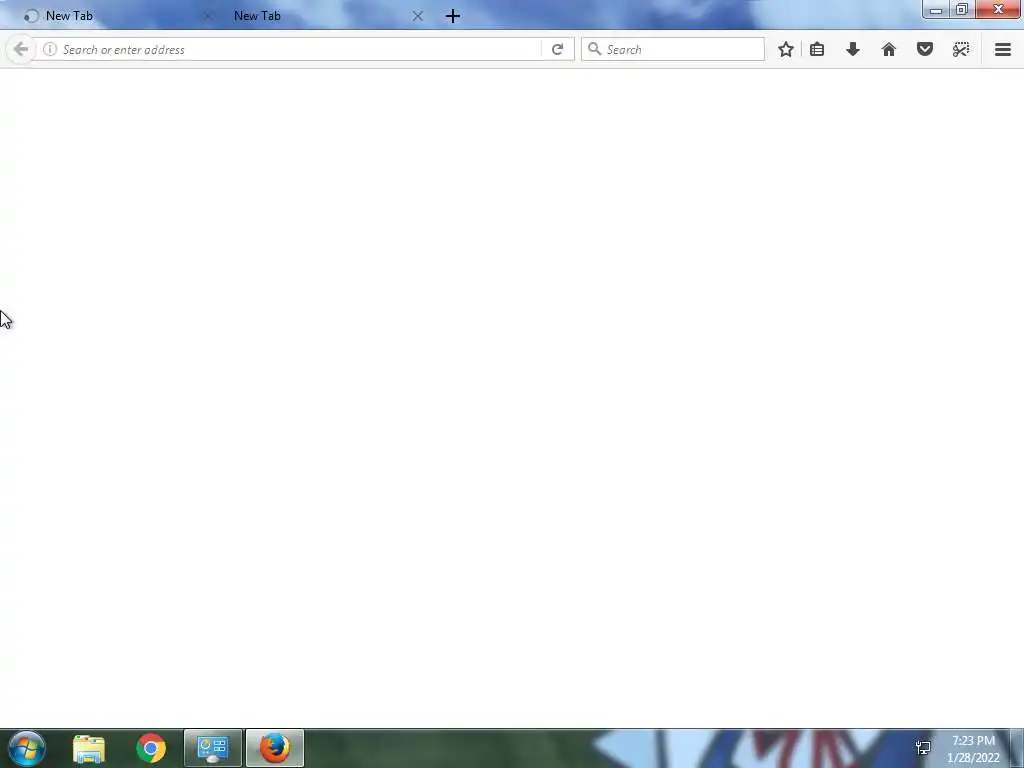Click the site info icon in address bar
Image resolution: width=1024 pixels, height=768 pixels.
coord(50,50)
